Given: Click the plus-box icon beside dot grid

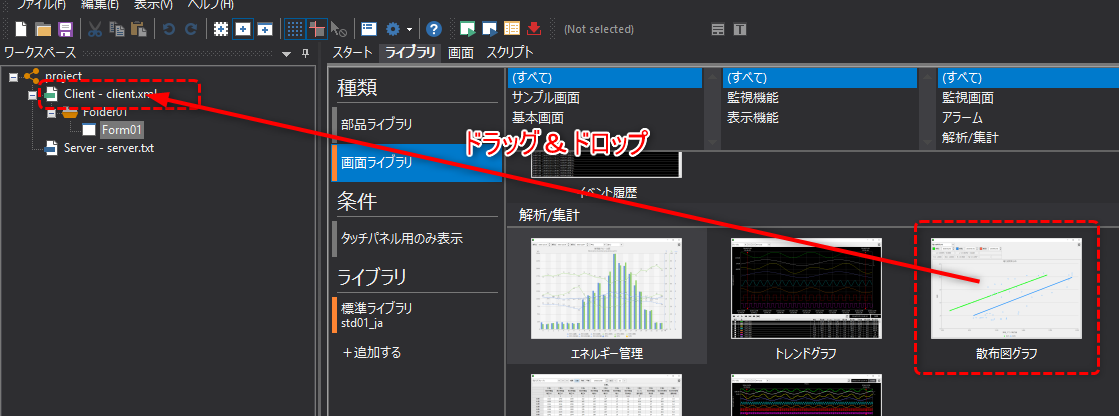Looking at the screenshot, I should [265, 29].
